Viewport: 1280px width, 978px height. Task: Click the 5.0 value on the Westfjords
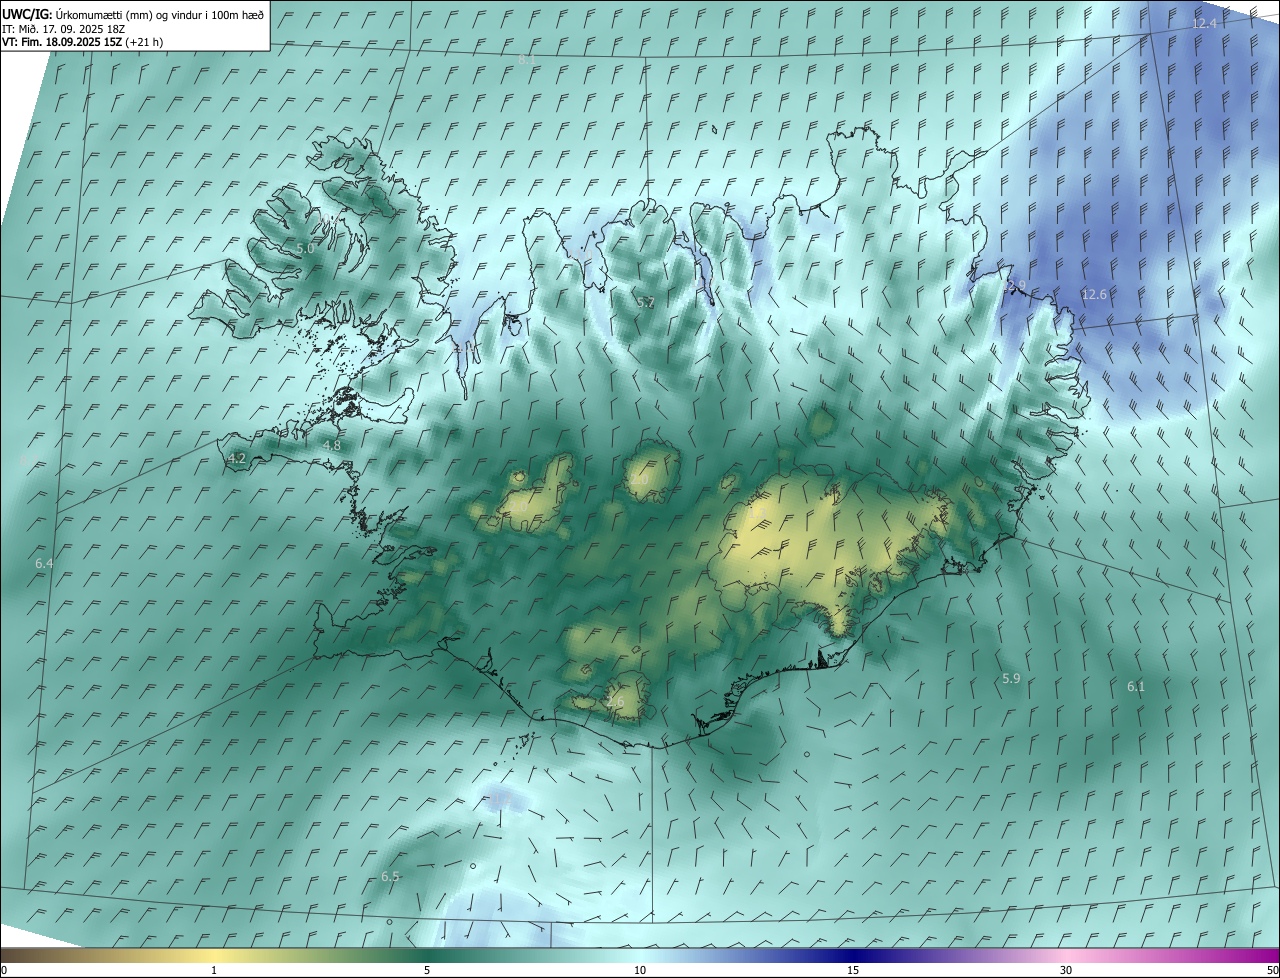305,248
